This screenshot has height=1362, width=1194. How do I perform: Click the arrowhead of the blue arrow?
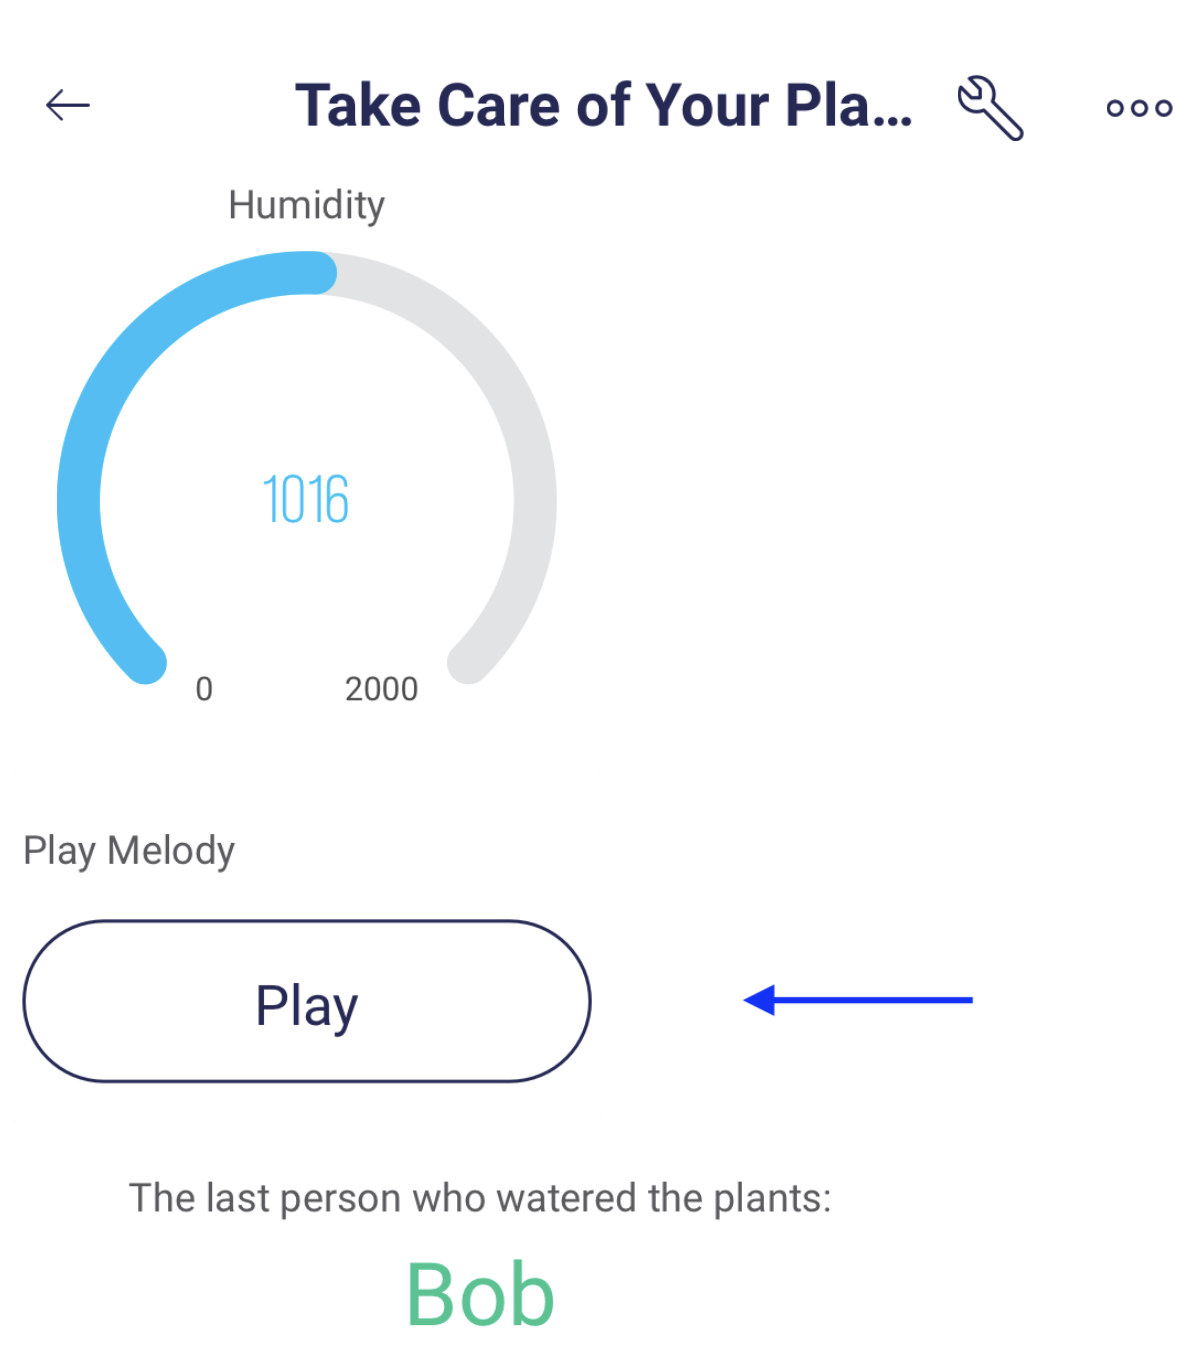coord(760,1000)
